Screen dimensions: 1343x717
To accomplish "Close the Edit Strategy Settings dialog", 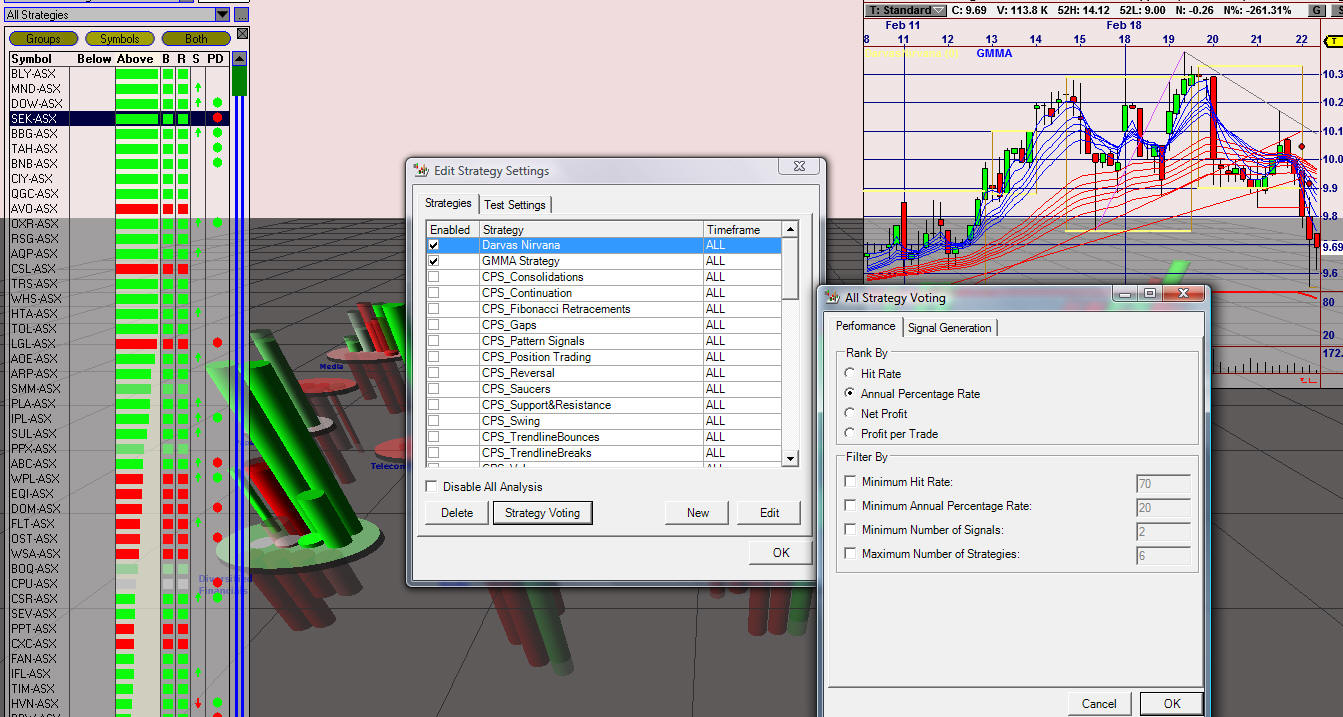I will [x=799, y=167].
